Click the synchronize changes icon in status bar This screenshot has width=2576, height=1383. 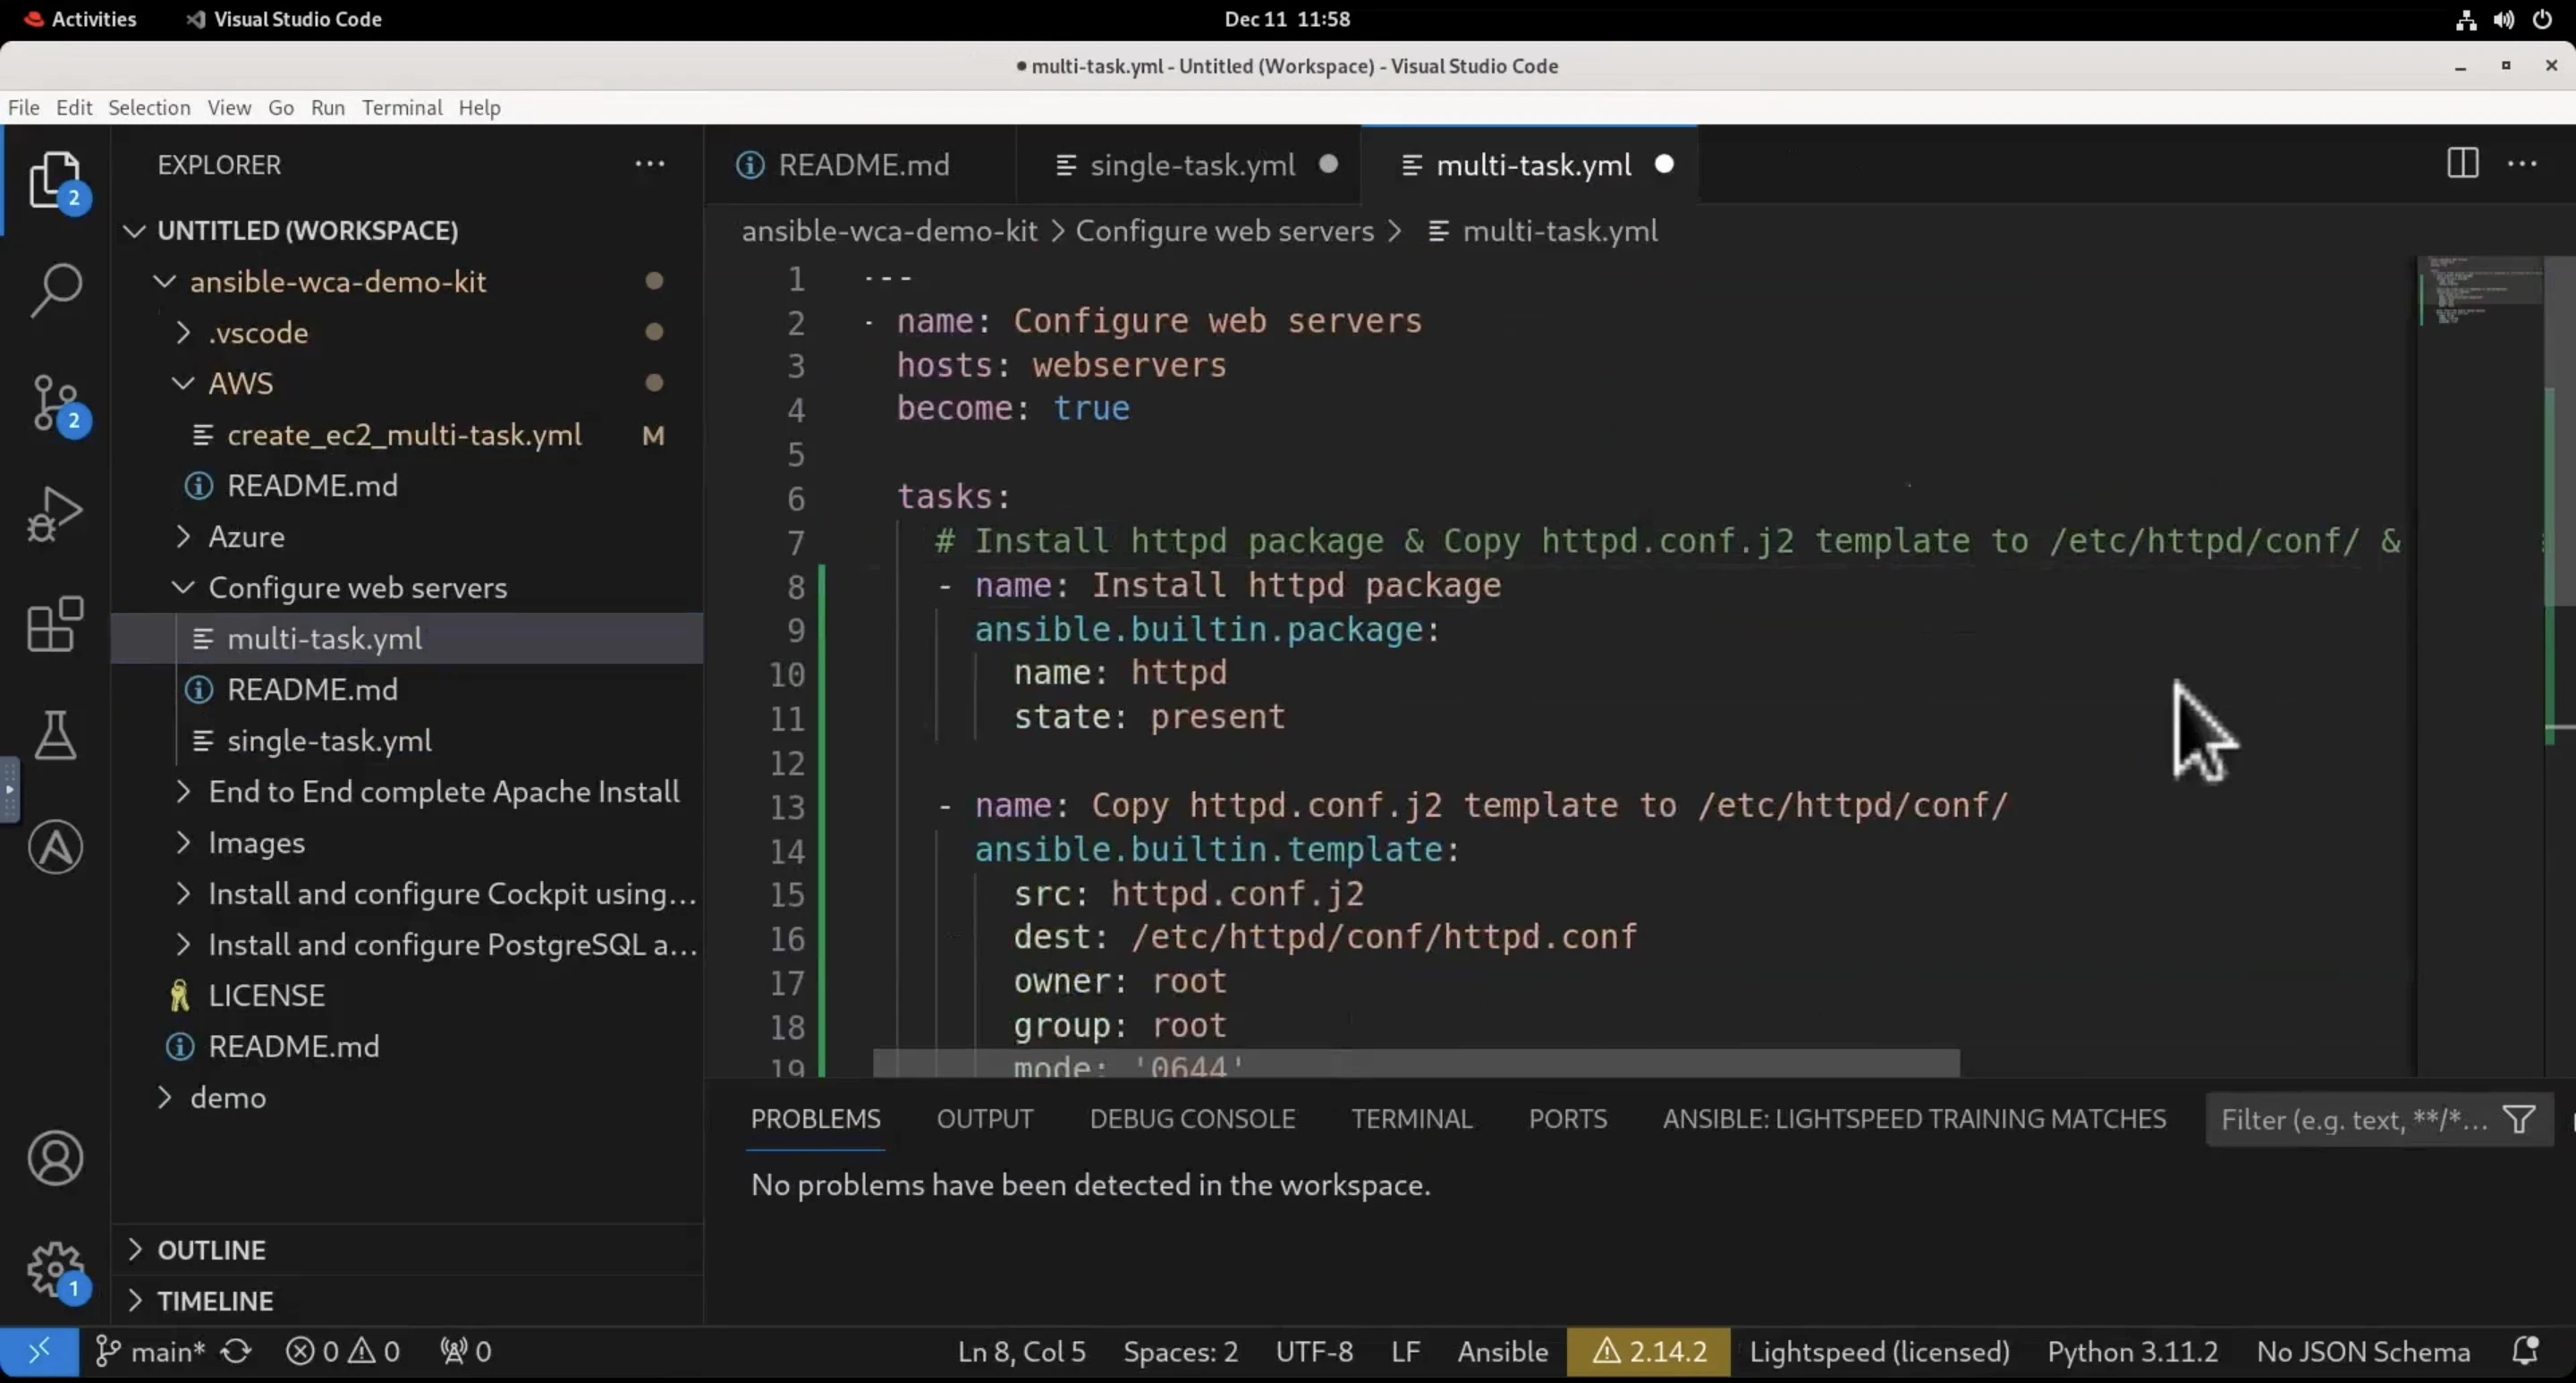click(x=236, y=1352)
